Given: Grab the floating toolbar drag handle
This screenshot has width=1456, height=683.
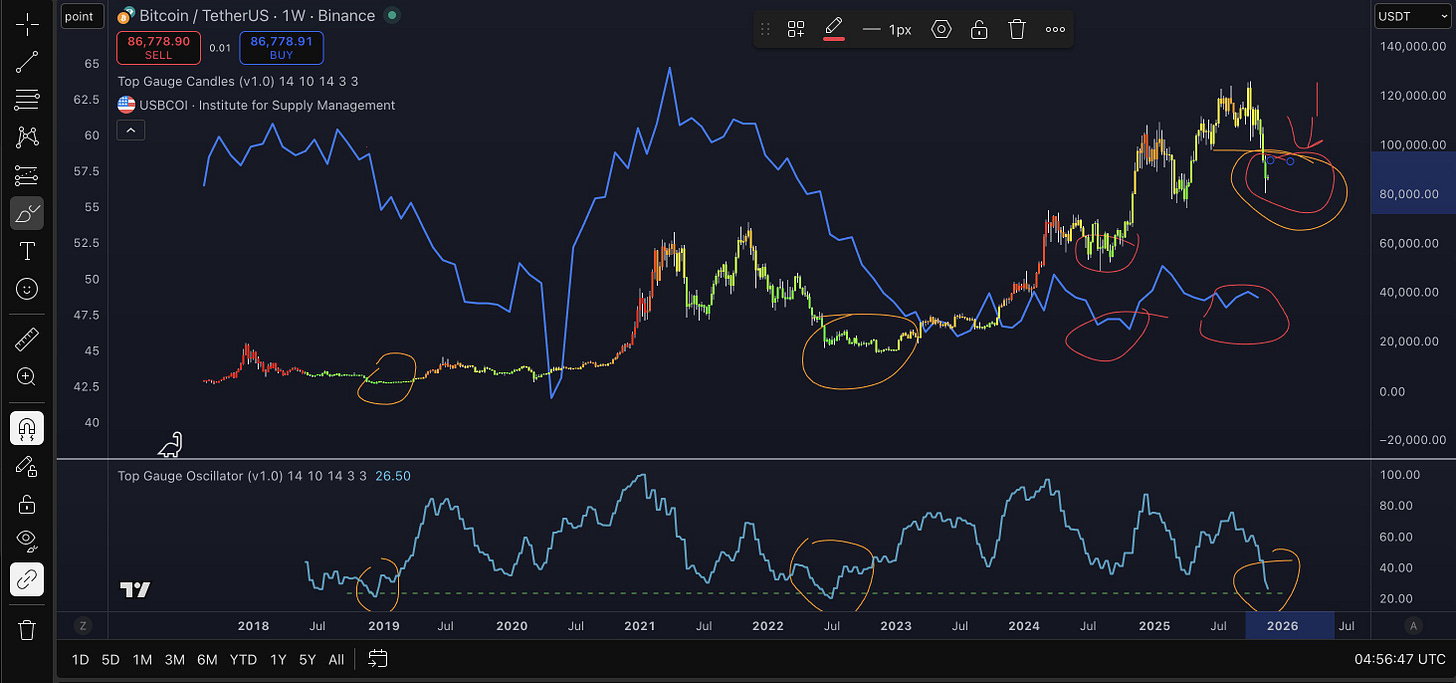Looking at the screenshot, I should click(x=766, y=29).
